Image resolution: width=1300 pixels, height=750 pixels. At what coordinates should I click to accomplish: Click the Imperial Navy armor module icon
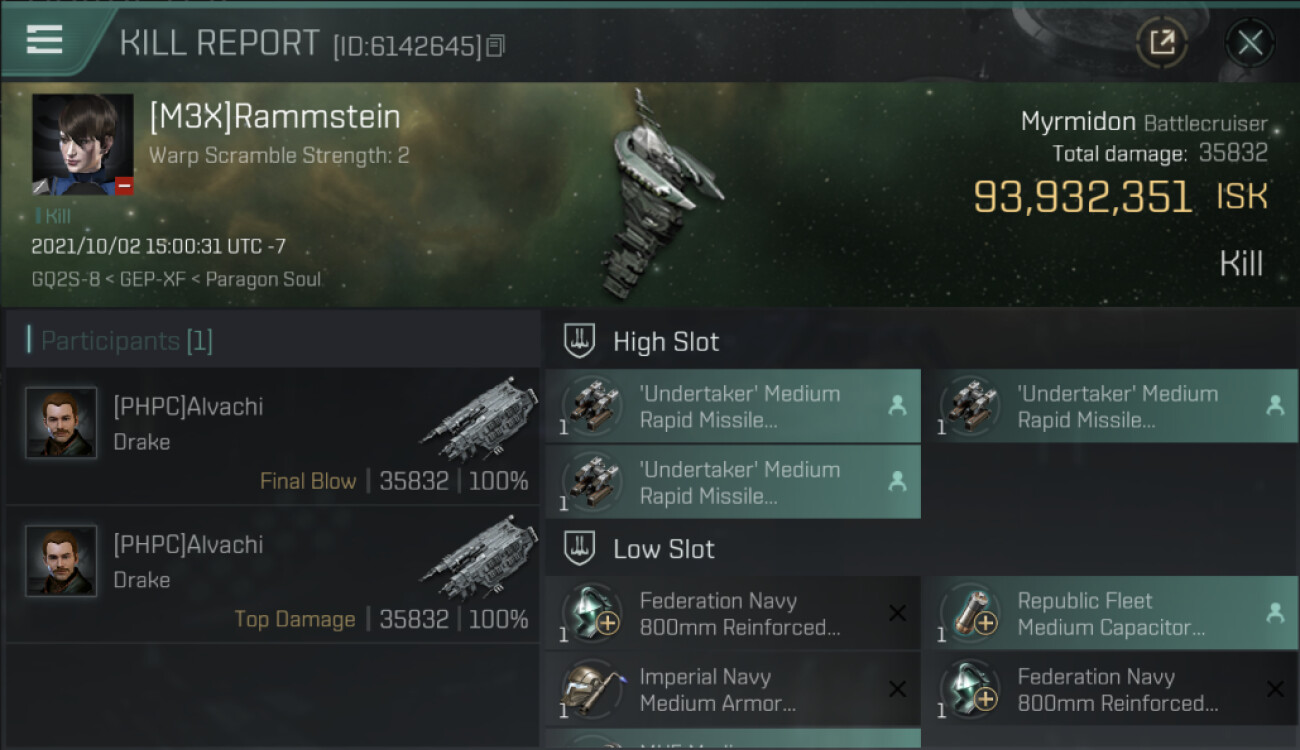591,690
